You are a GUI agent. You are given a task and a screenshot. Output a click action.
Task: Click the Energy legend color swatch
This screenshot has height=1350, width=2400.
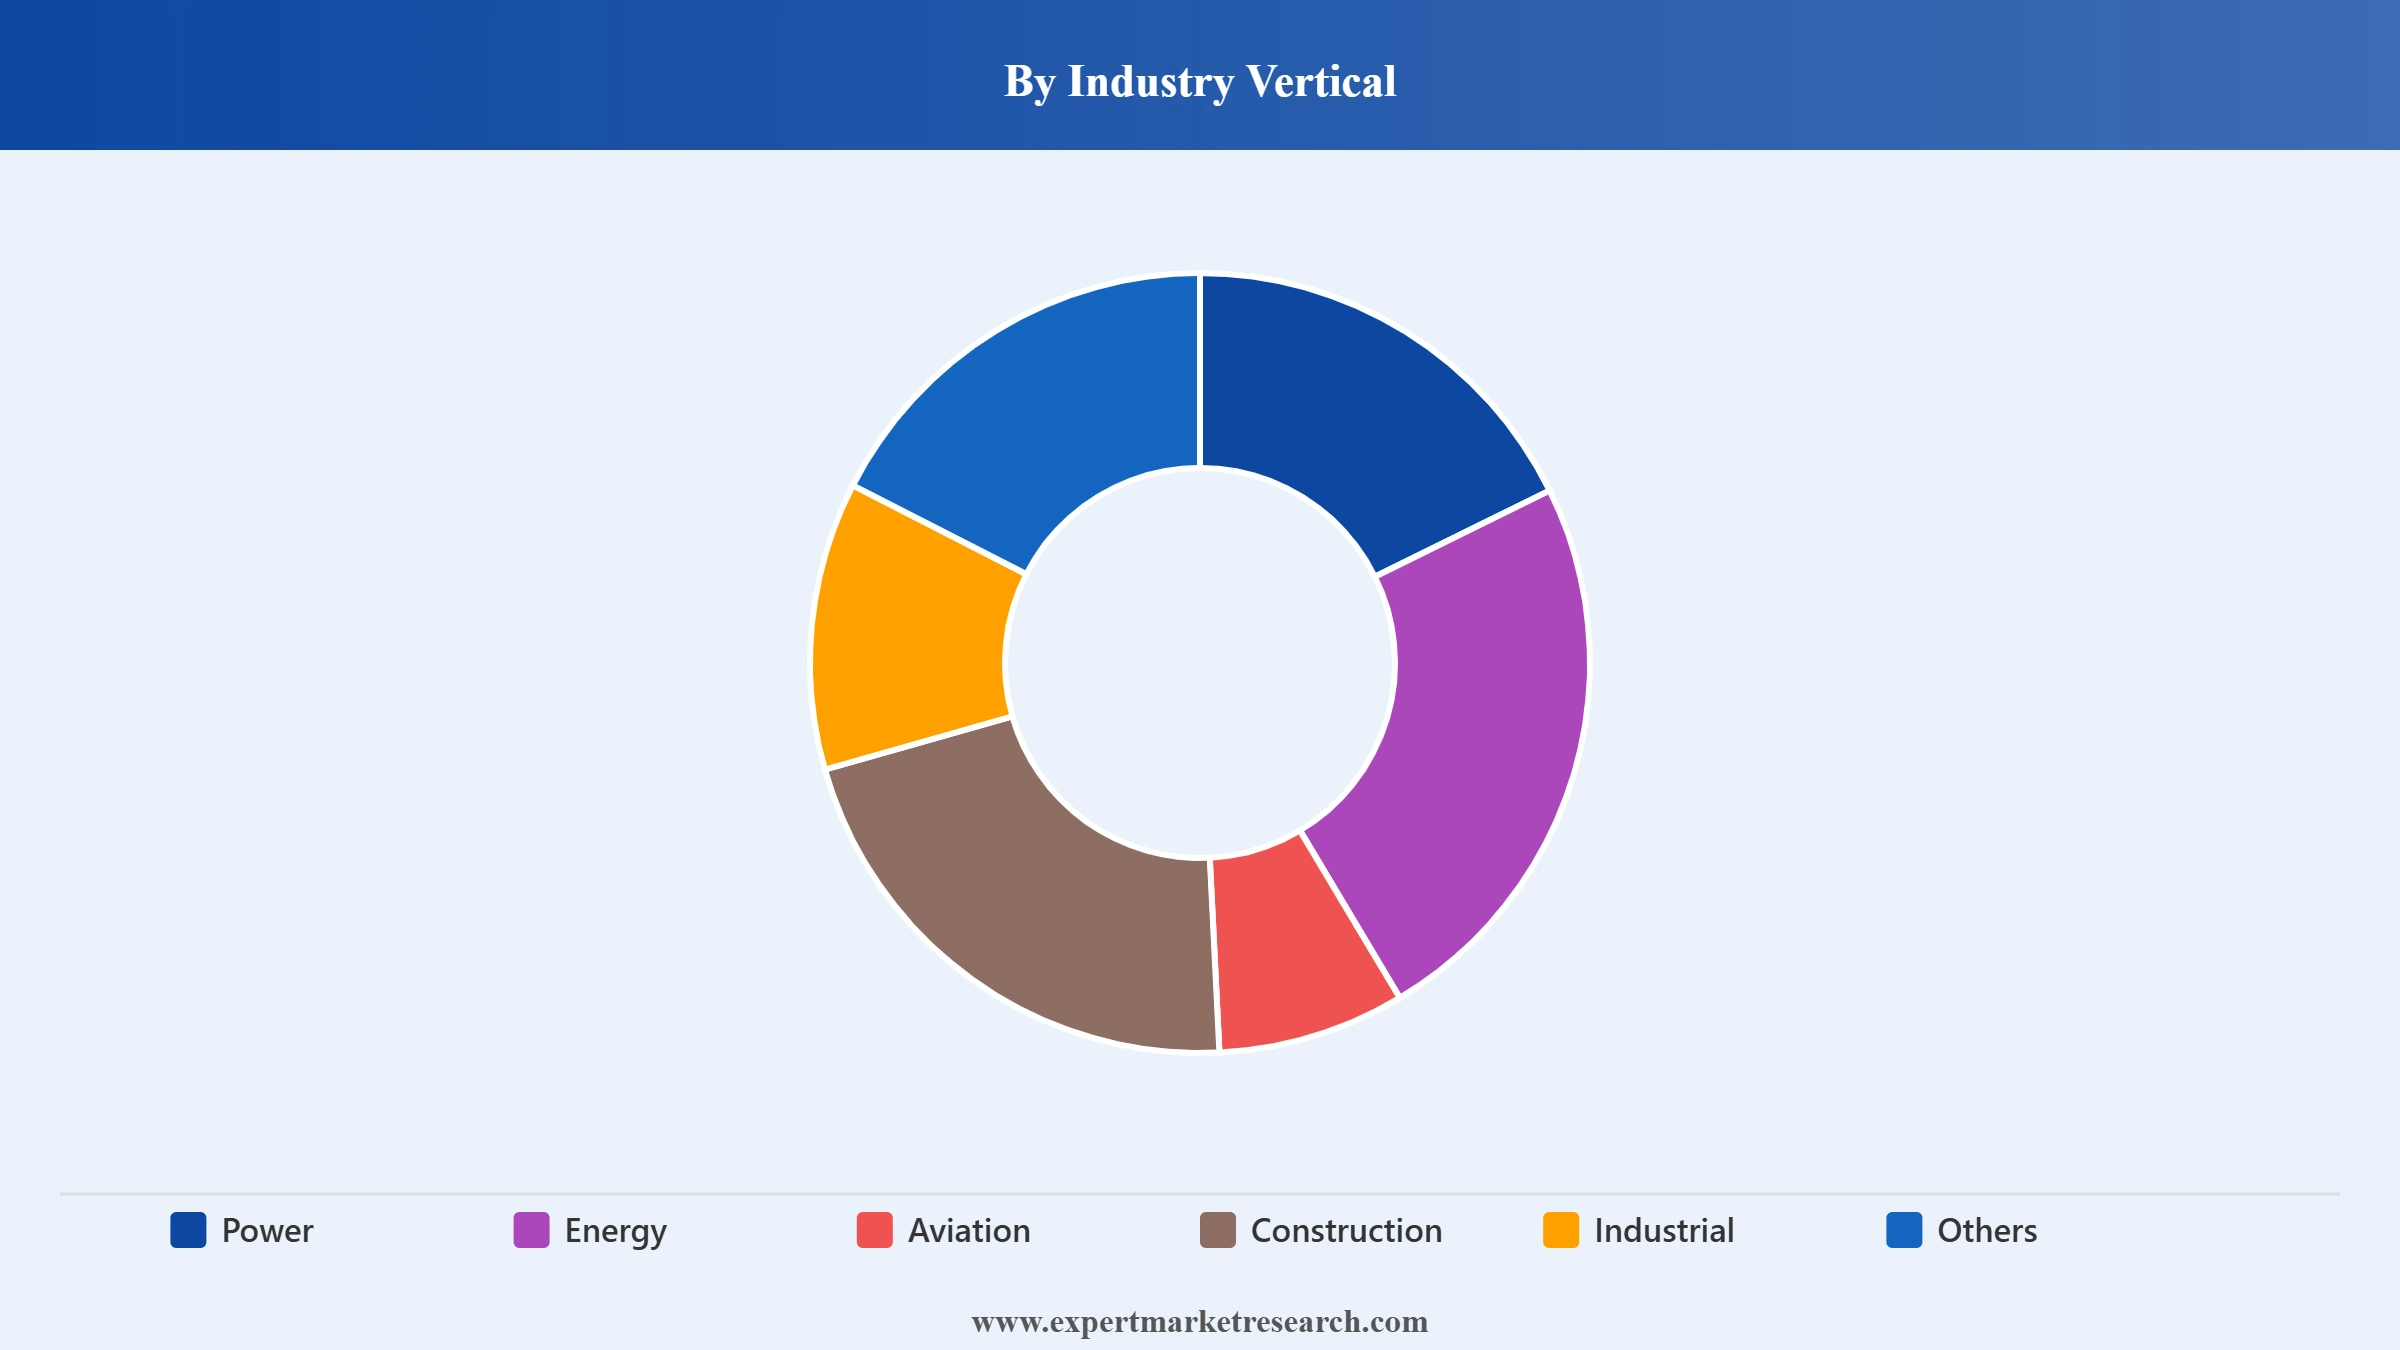531,1230
